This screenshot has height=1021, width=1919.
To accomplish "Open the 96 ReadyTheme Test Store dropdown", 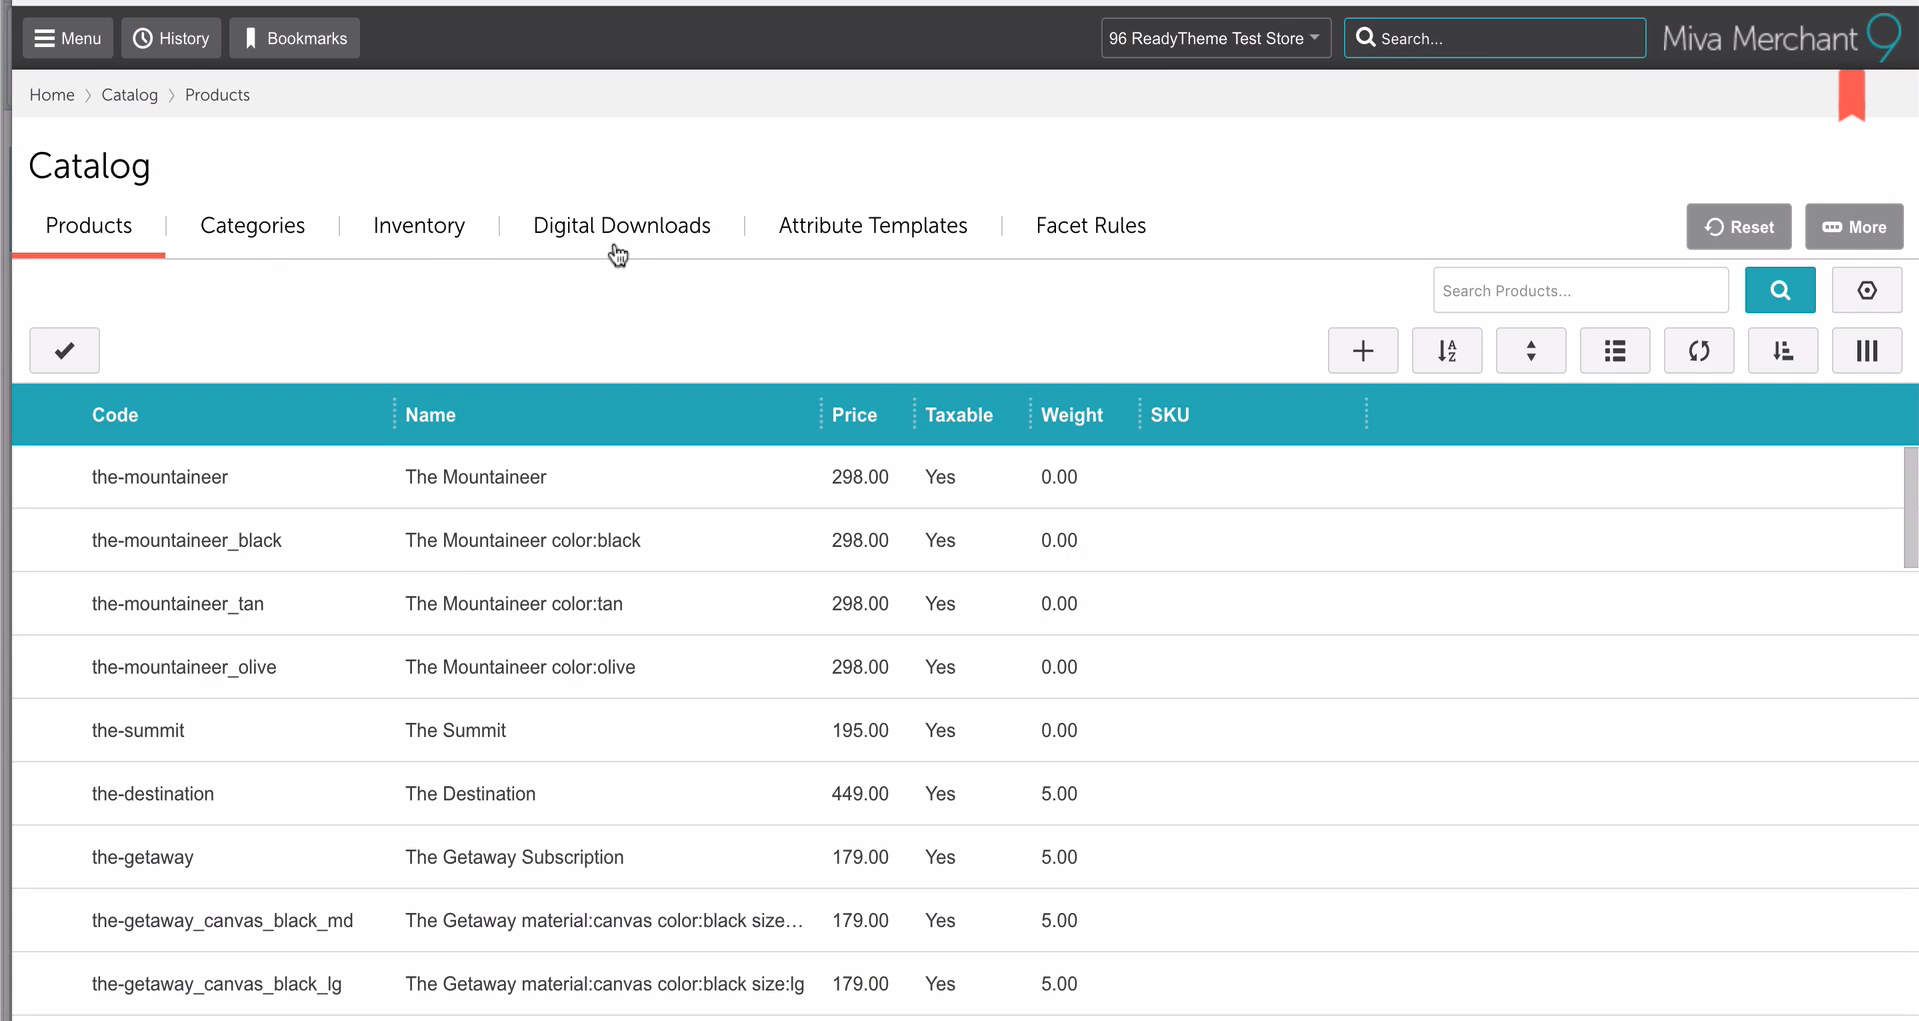I will tap(1214, 38).
